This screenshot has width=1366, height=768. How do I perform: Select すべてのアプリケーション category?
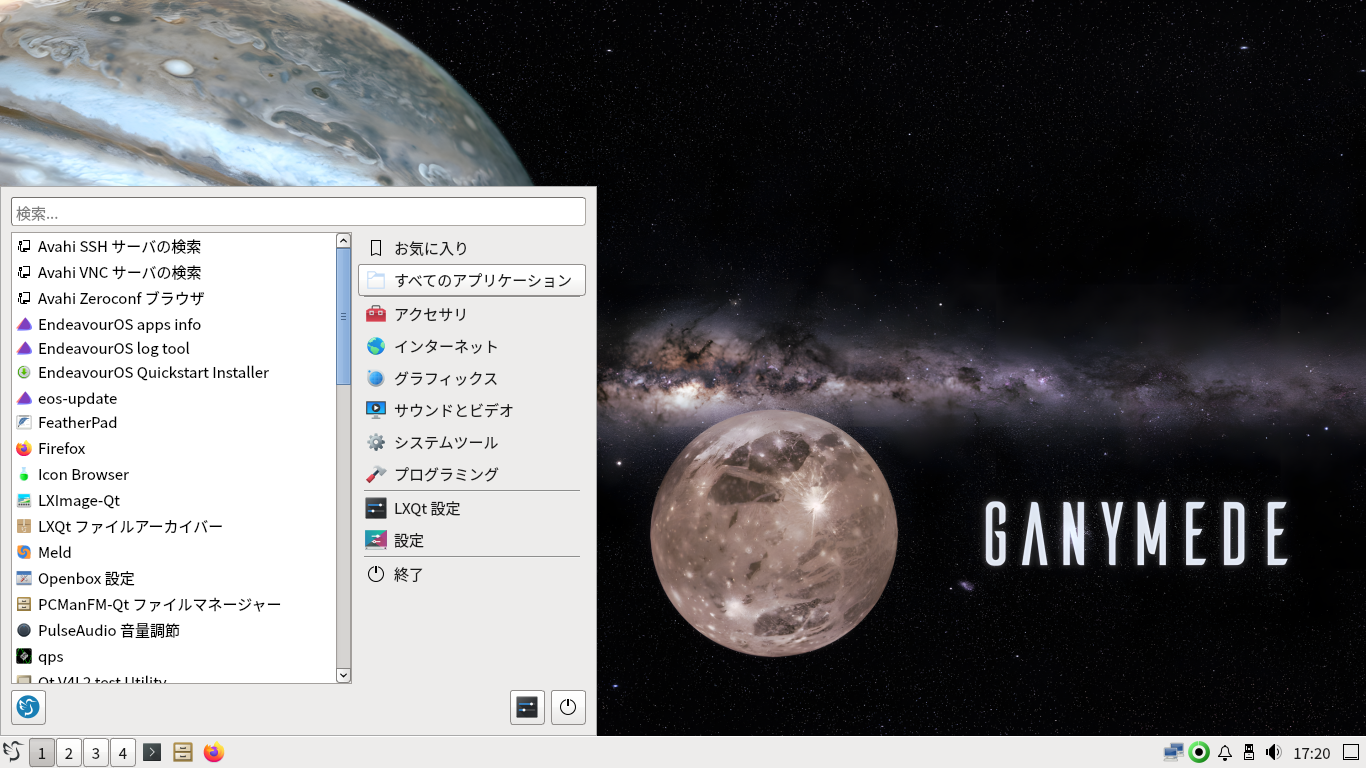(x=472, y=280)
